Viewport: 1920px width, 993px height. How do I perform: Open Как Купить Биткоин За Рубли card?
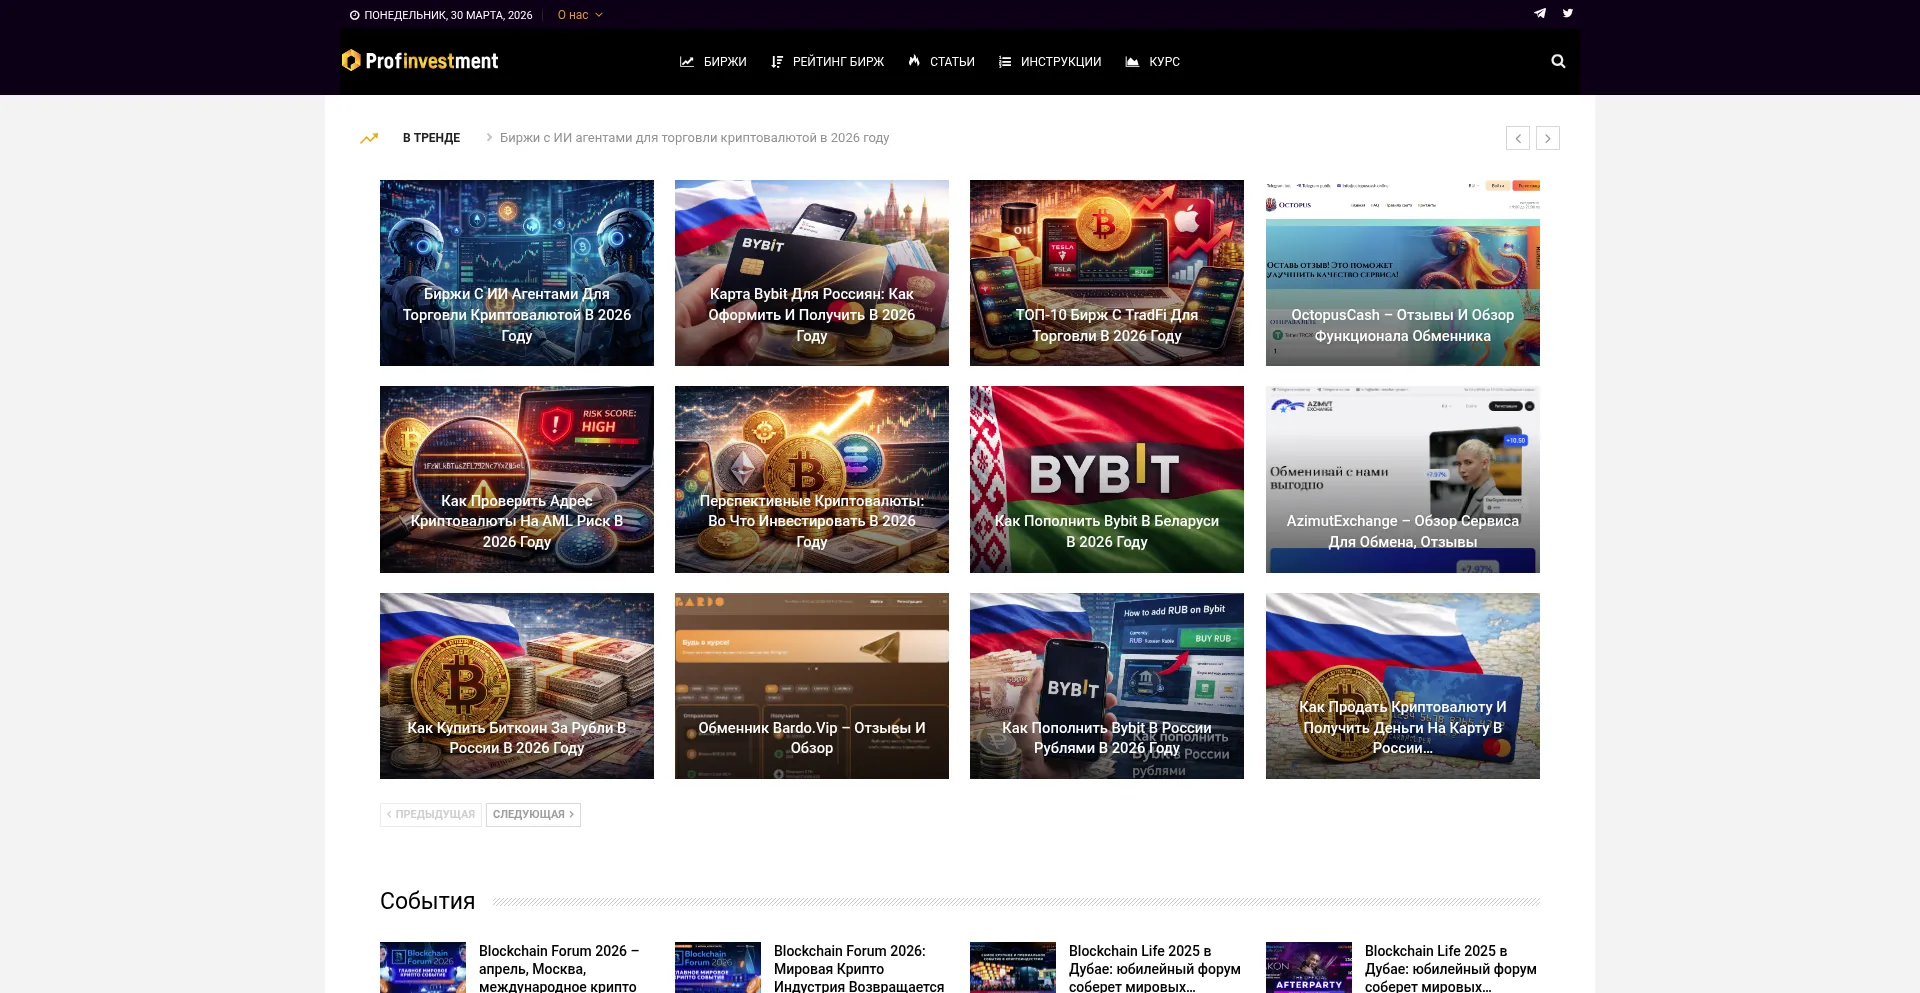[517, 686]
